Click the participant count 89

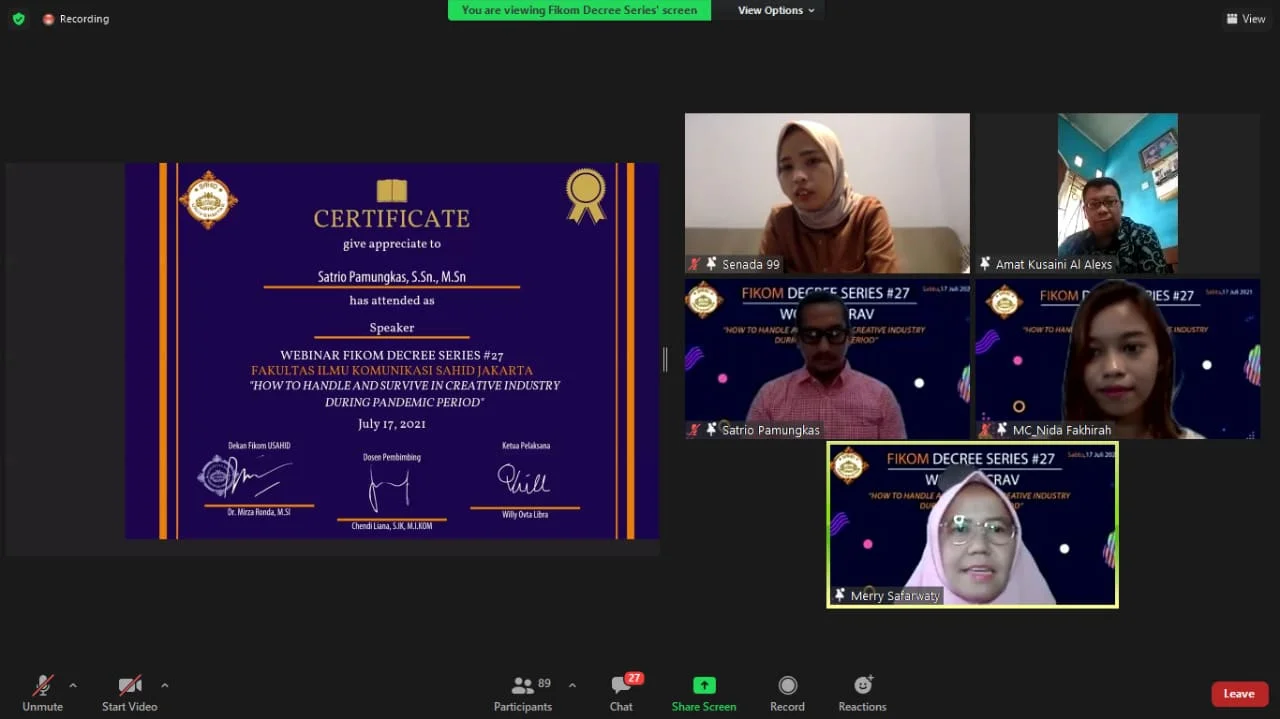544,684
